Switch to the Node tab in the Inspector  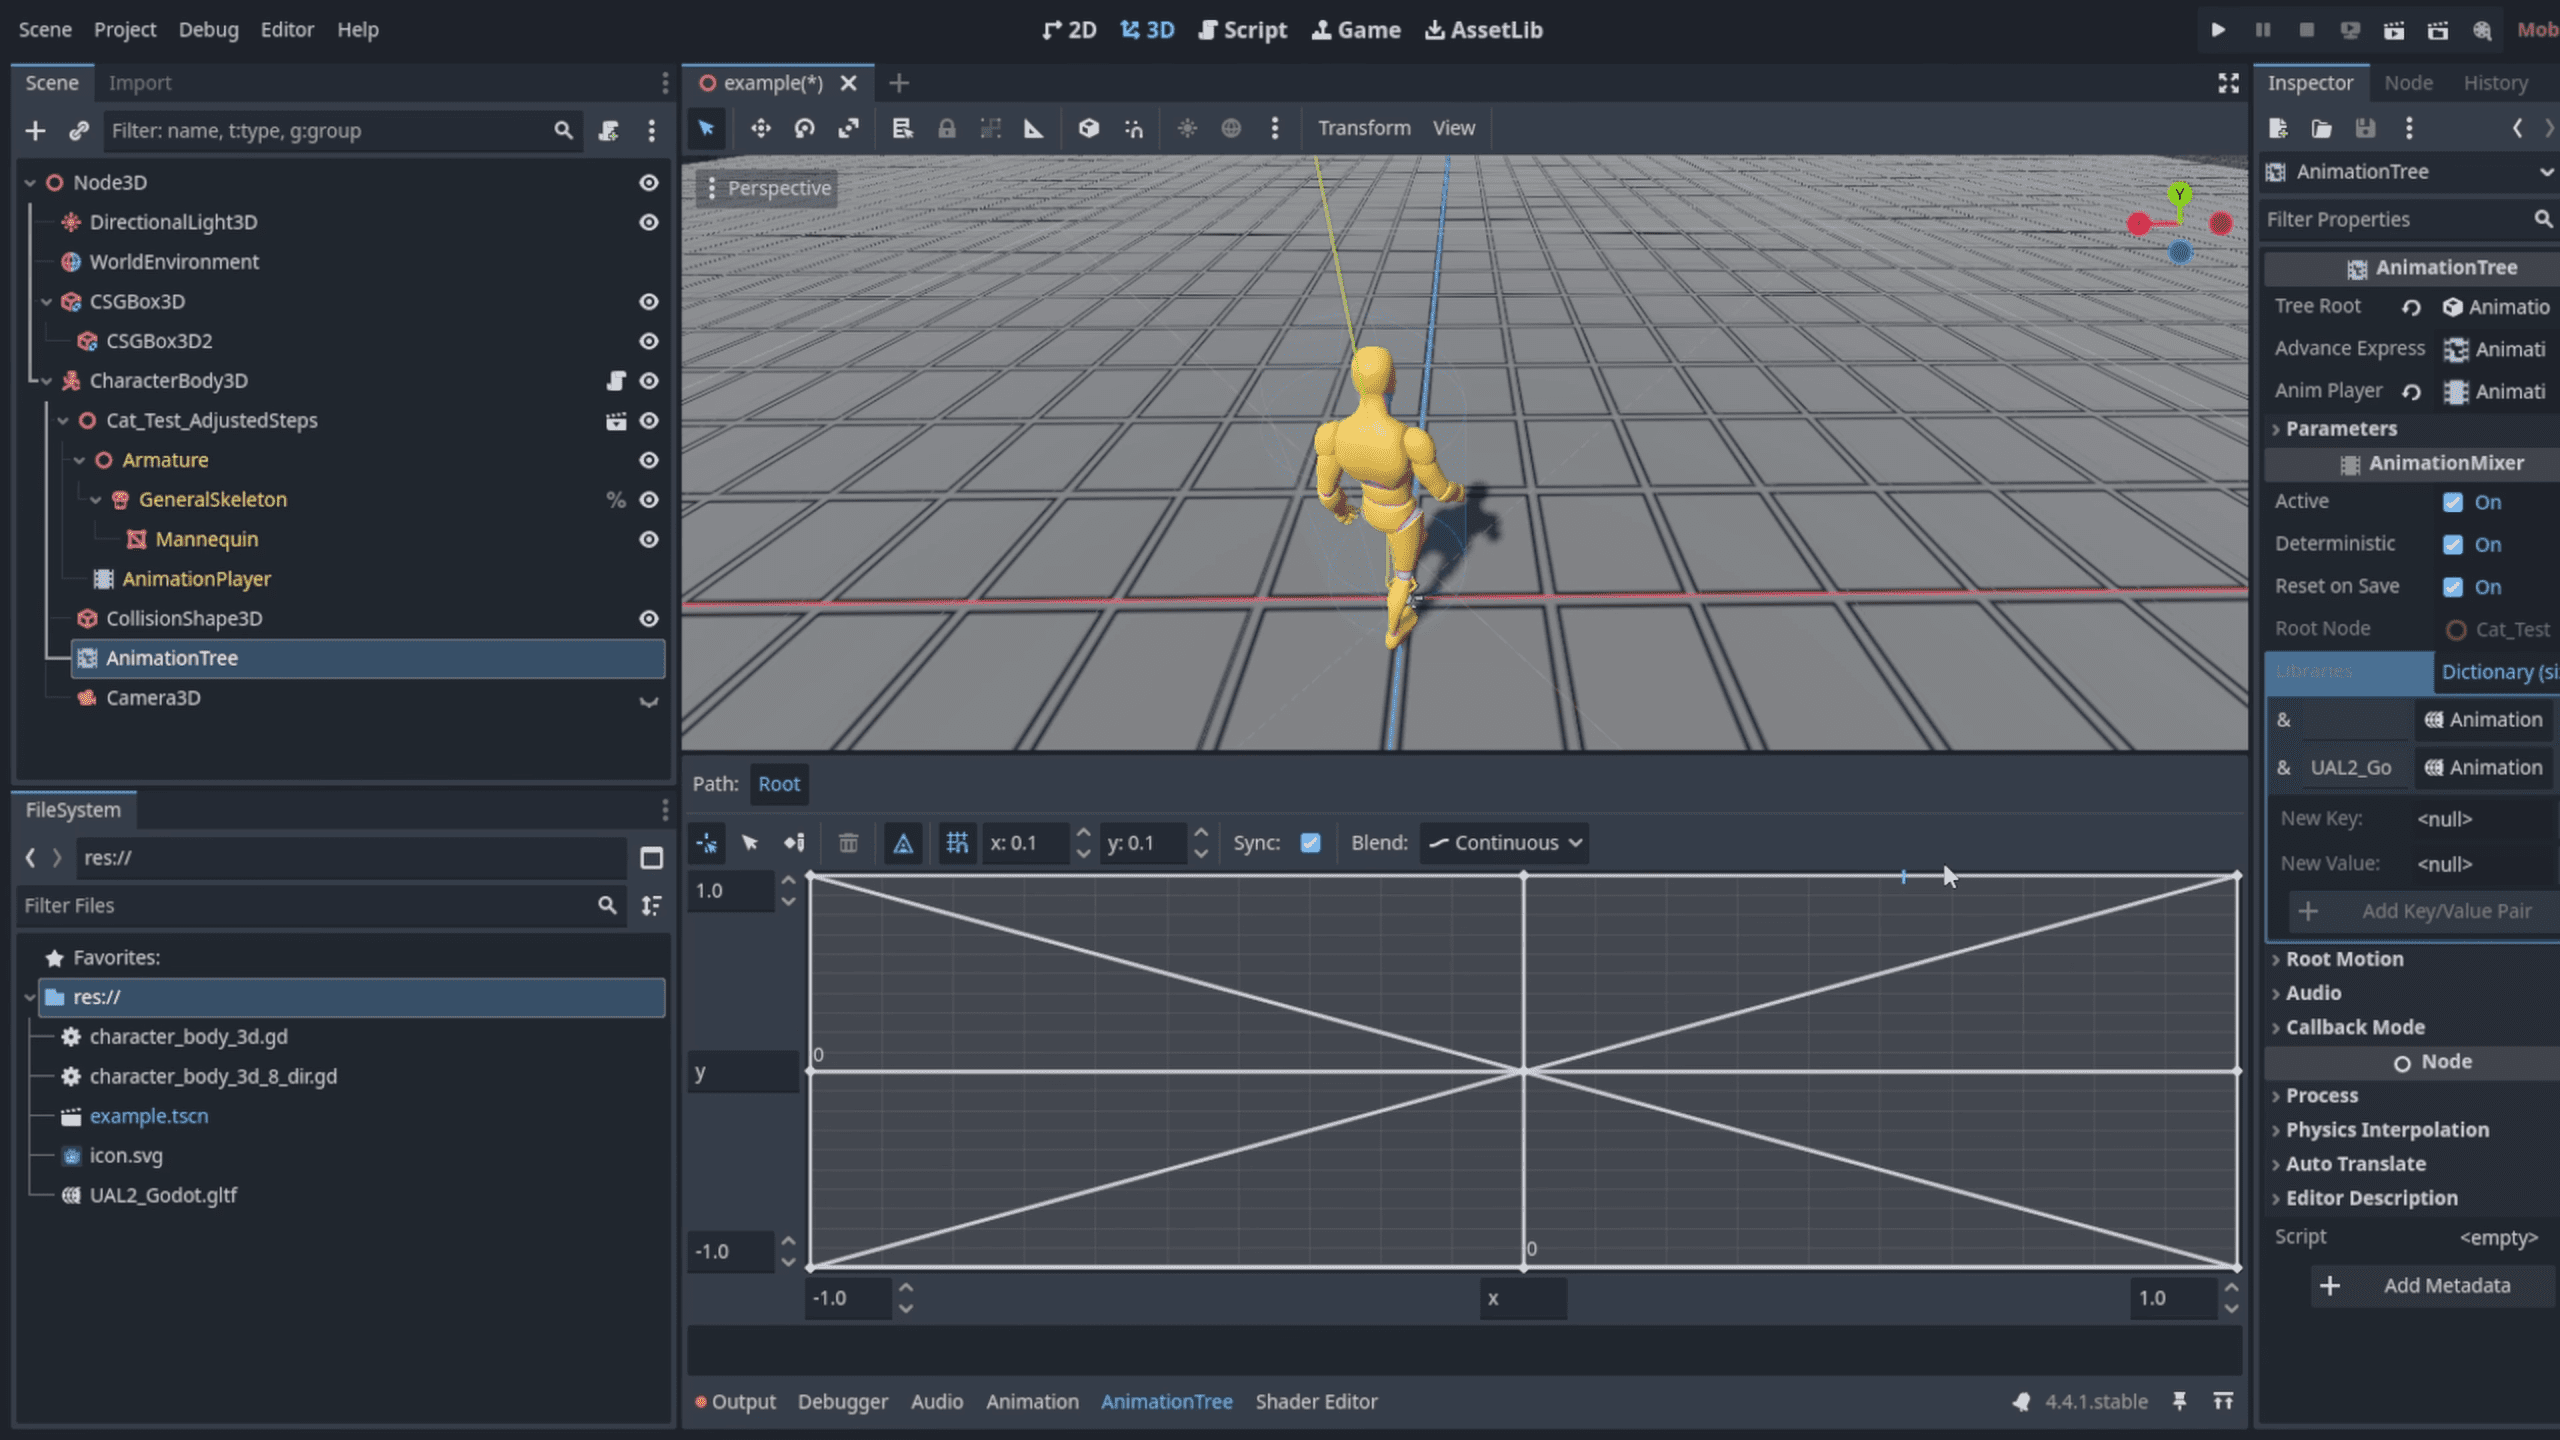pyautogui.click(x=2408, y=82)
